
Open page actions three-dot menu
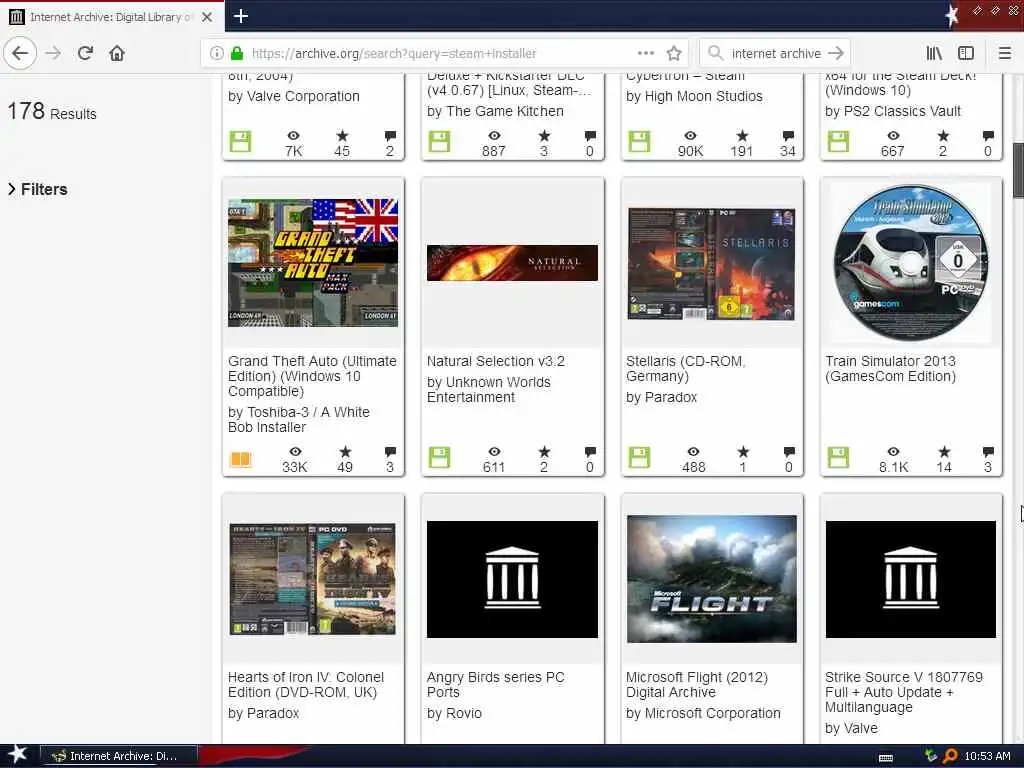645,53
